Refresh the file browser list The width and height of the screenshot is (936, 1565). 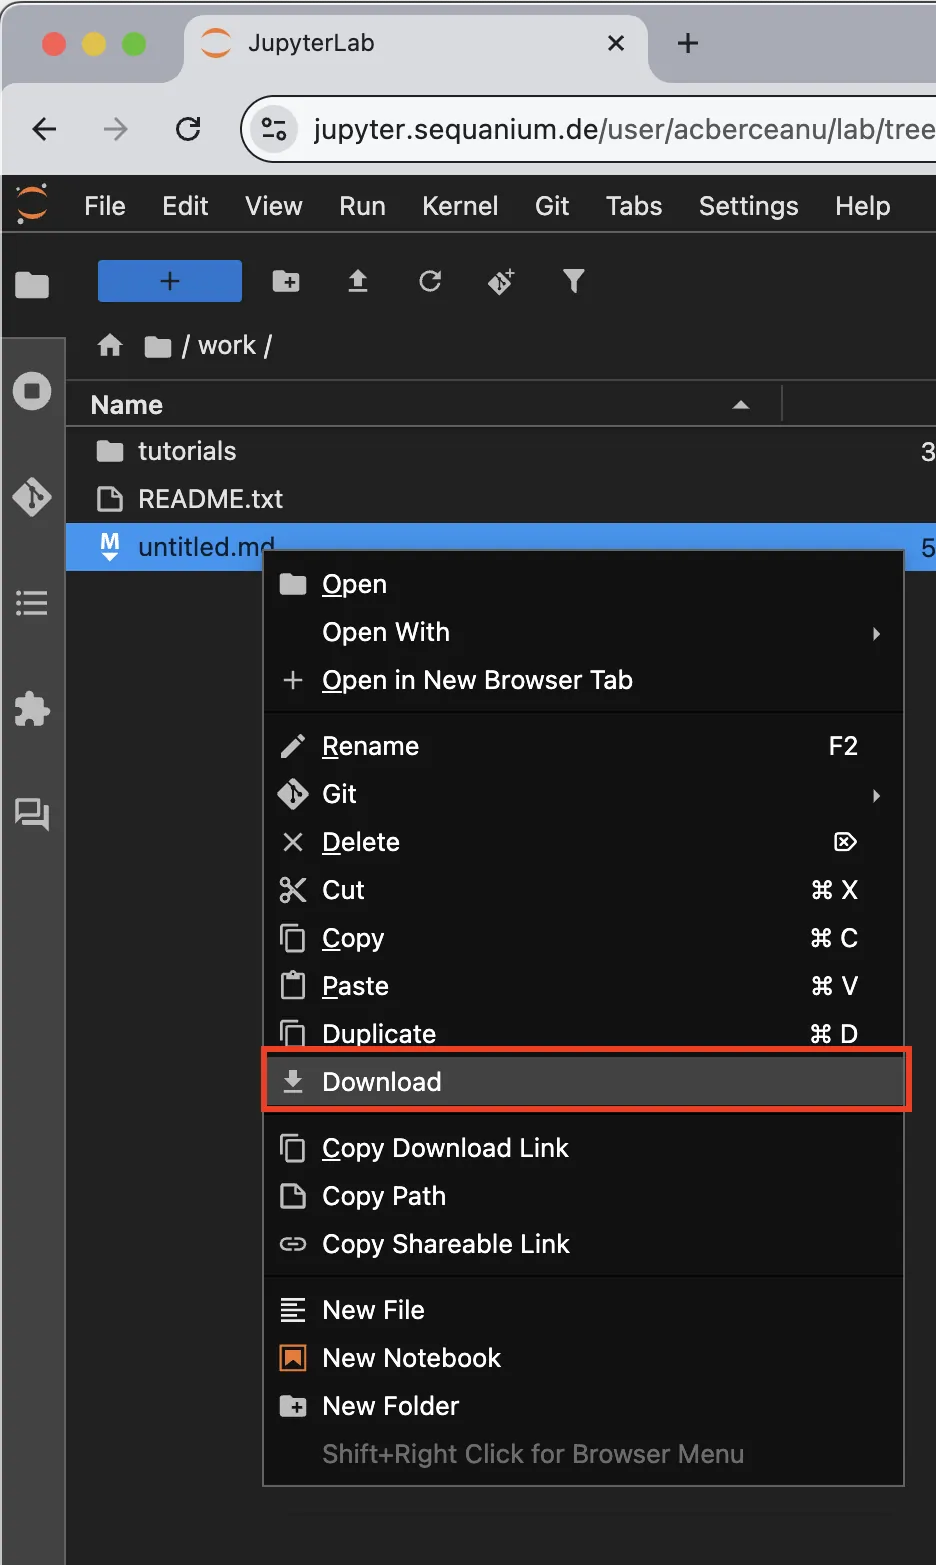(x=430, y=282)
